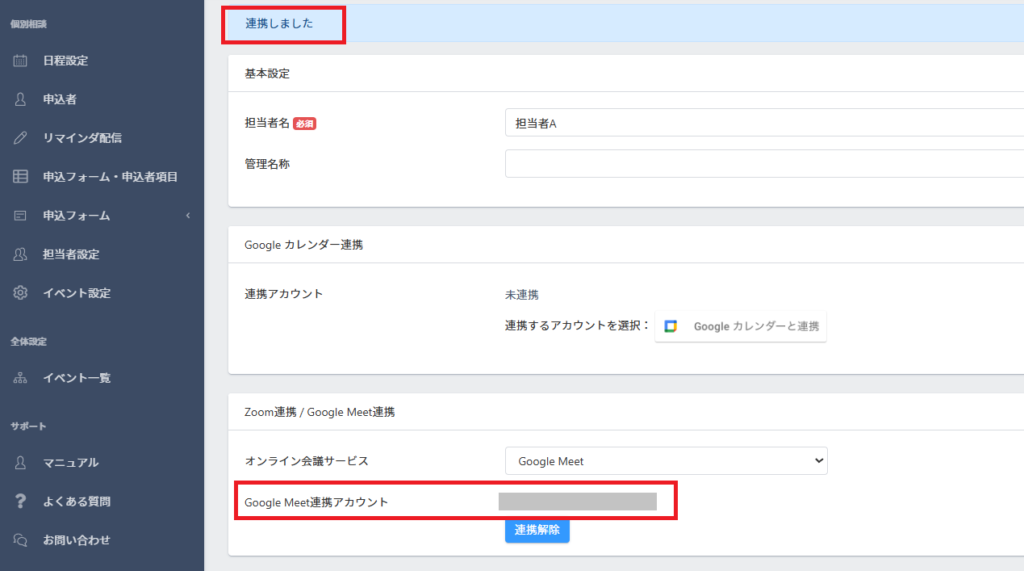
Task: Click the calendar icon beside 日程設定
Action: point(20,61)
